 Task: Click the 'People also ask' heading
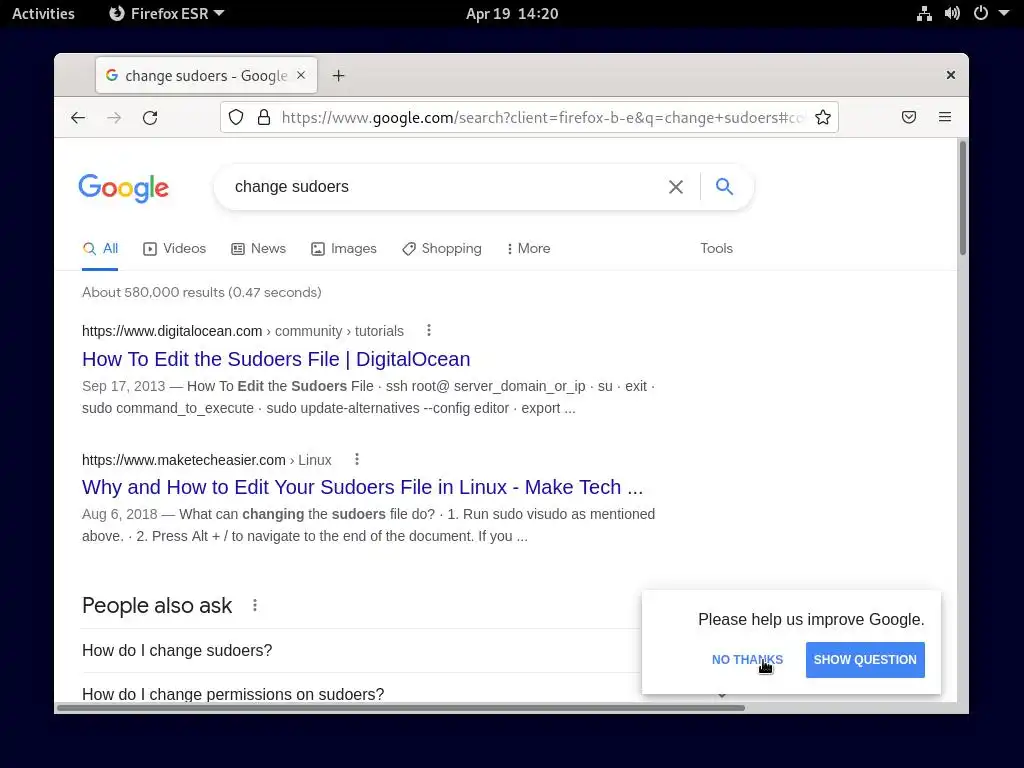[x=157, y=605]
